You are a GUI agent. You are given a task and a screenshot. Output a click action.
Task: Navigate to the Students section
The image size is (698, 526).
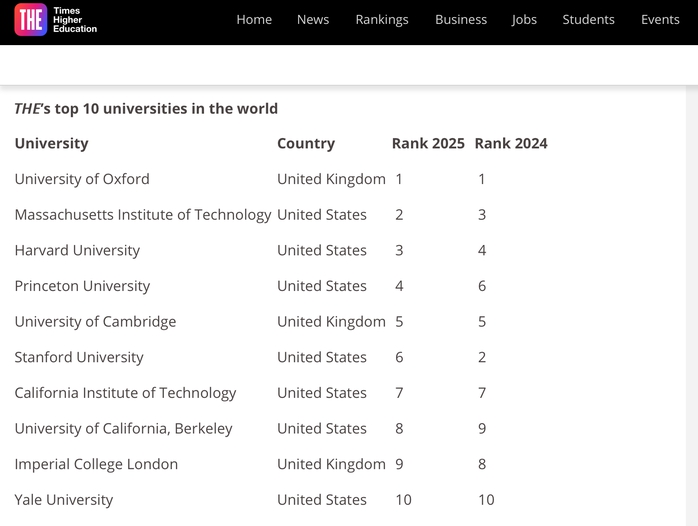(x=588, y=19)
